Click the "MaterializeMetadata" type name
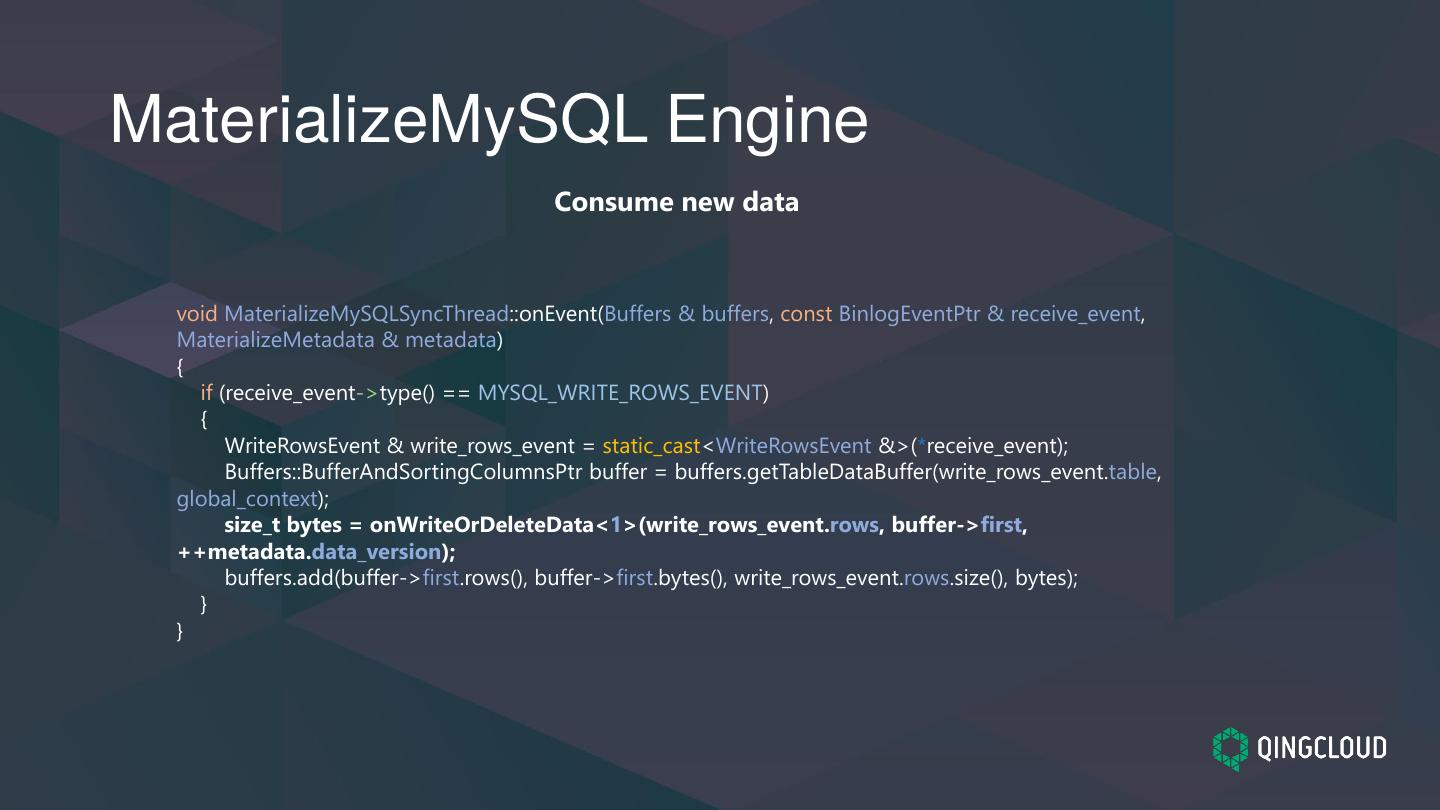Screen dimensions: 1440x810 tap(275, 340)
